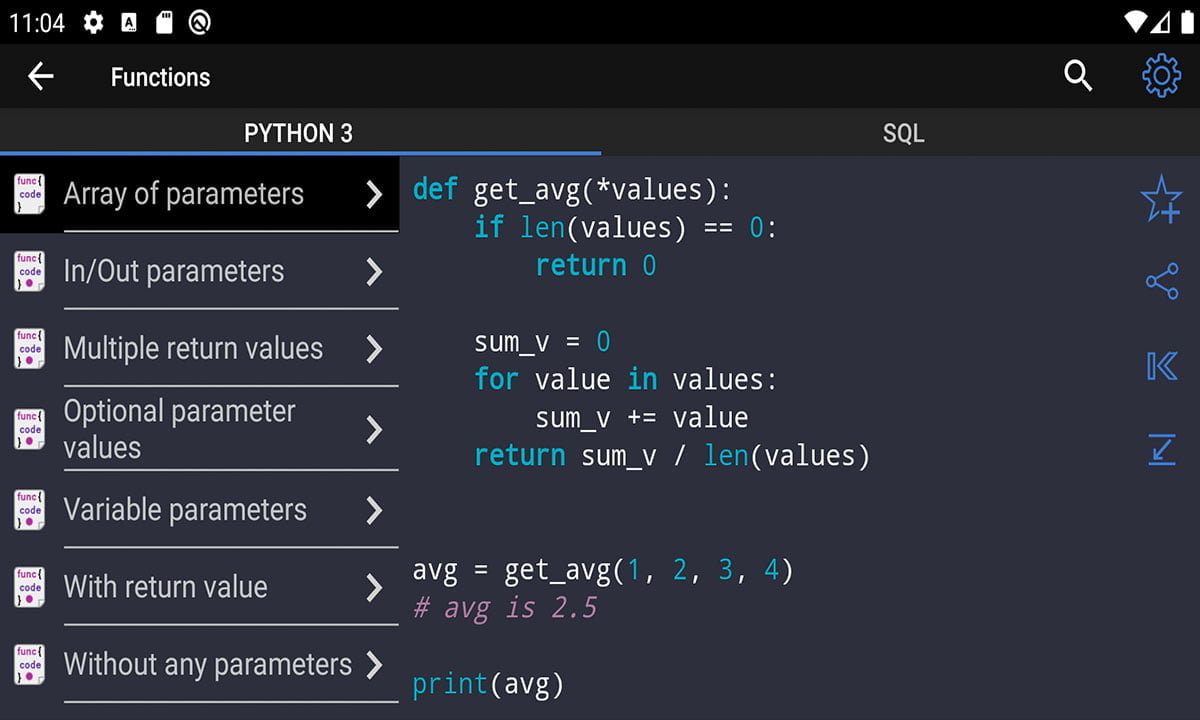Click the 'if len(values) == 0:' line
The image size is (1200, 720).
pyautogui.click(x=626, y=227)
